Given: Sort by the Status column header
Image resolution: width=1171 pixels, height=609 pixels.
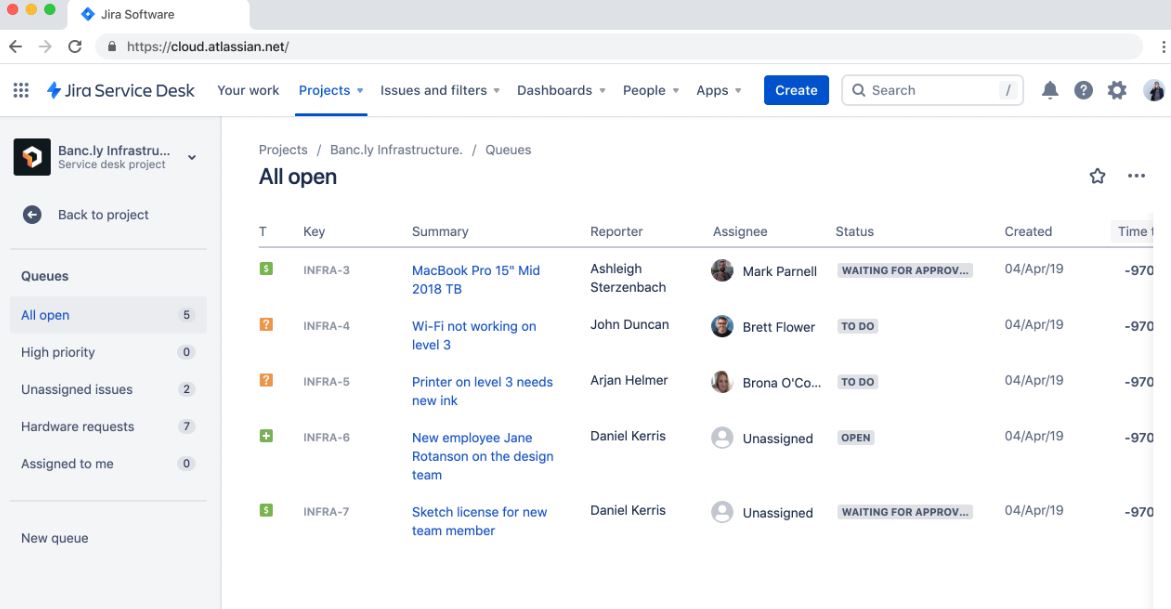Looking at the screenshot, I should [854, 232].
